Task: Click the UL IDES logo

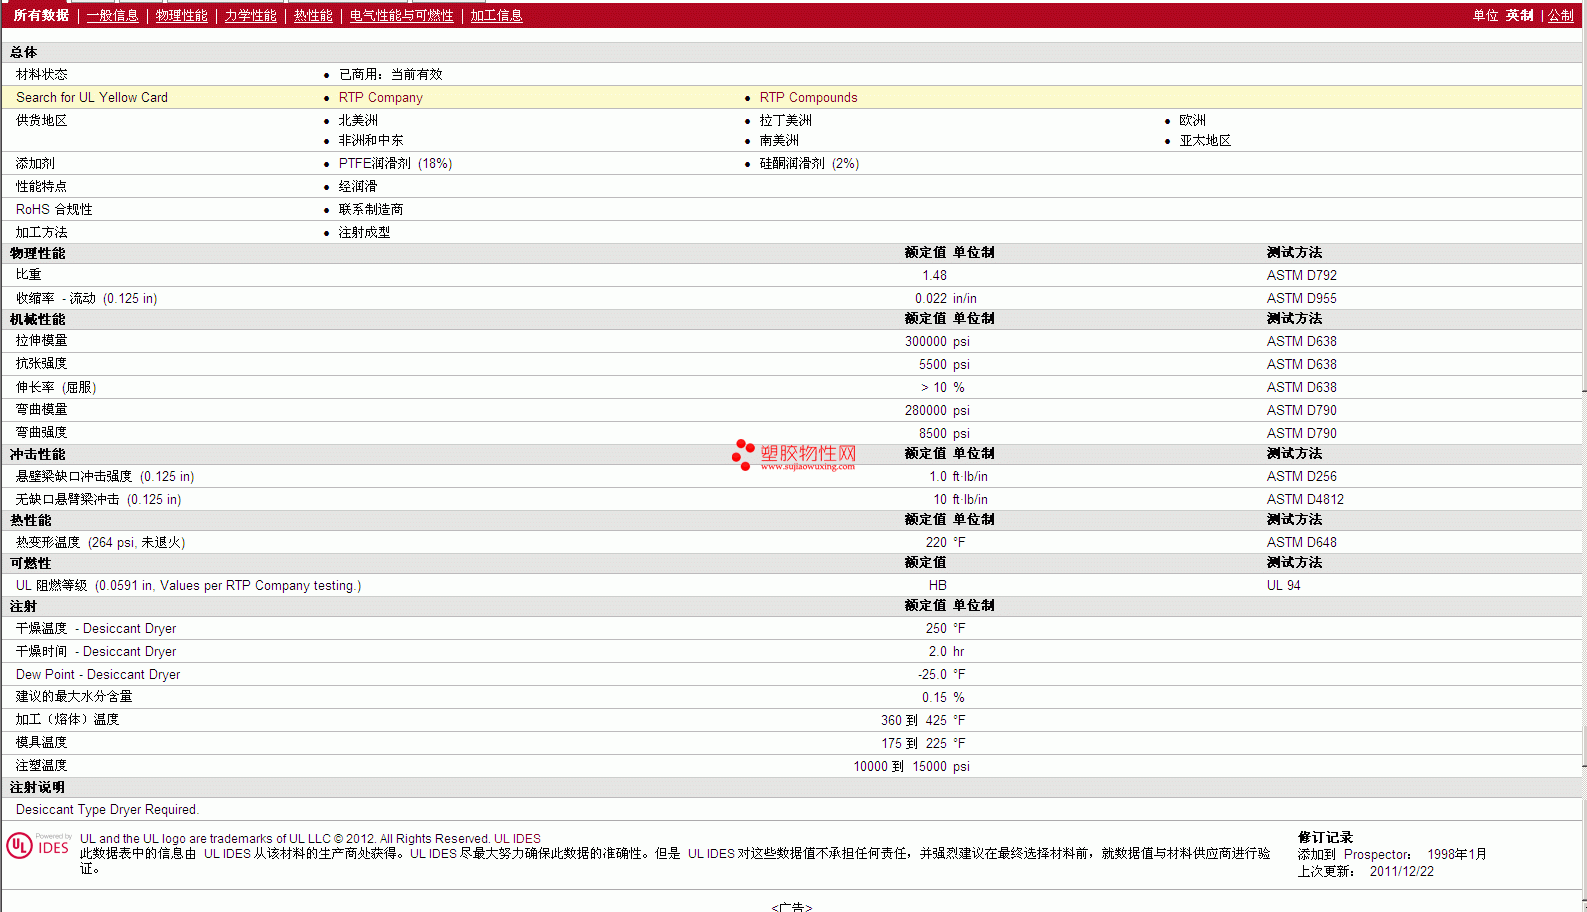Action: [39, 846]
